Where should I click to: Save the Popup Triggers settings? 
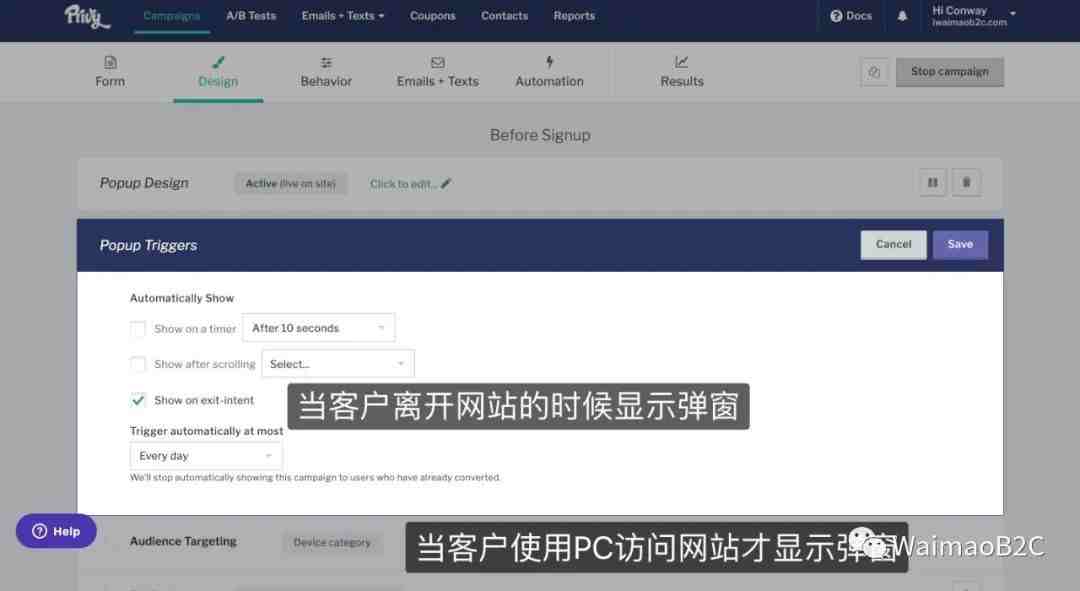point(960,245)
